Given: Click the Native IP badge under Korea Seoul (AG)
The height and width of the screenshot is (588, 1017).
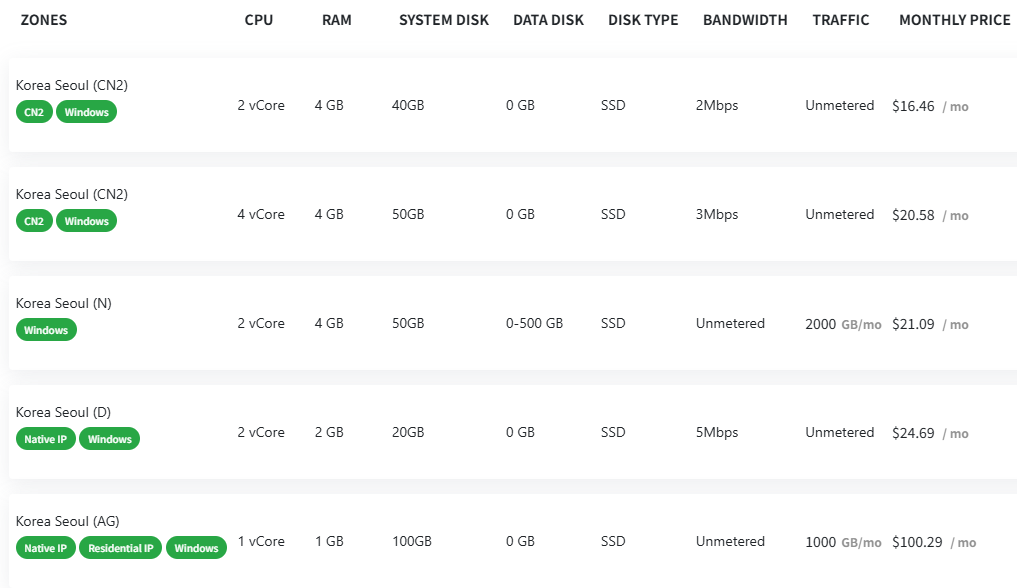Looking at the screenshot, I should click(x=46, y=548).
